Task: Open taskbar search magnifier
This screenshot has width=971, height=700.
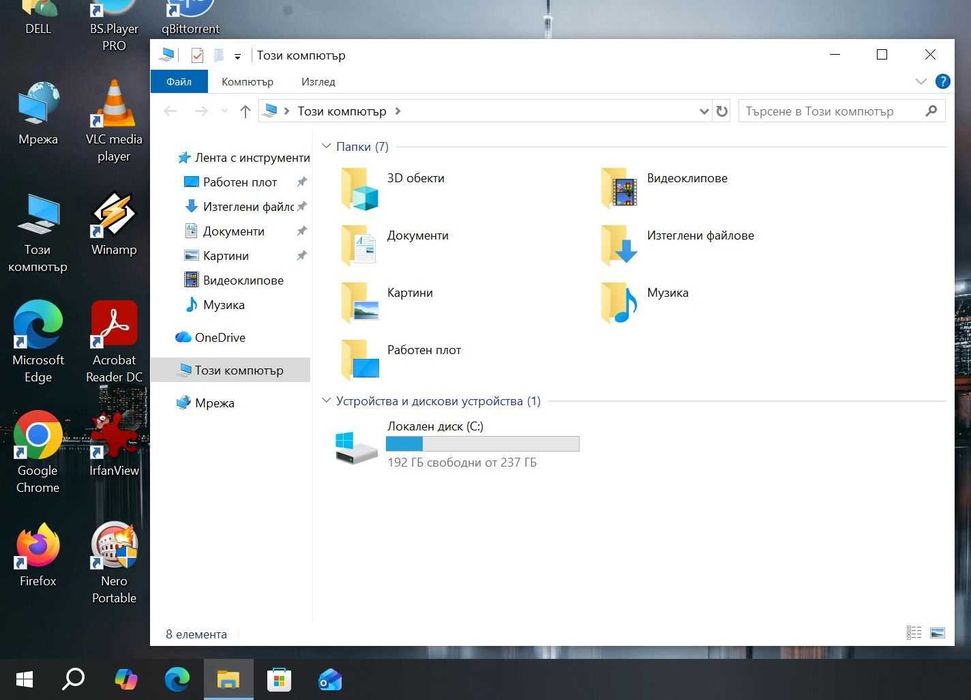Action: click(x=74, y=680)
